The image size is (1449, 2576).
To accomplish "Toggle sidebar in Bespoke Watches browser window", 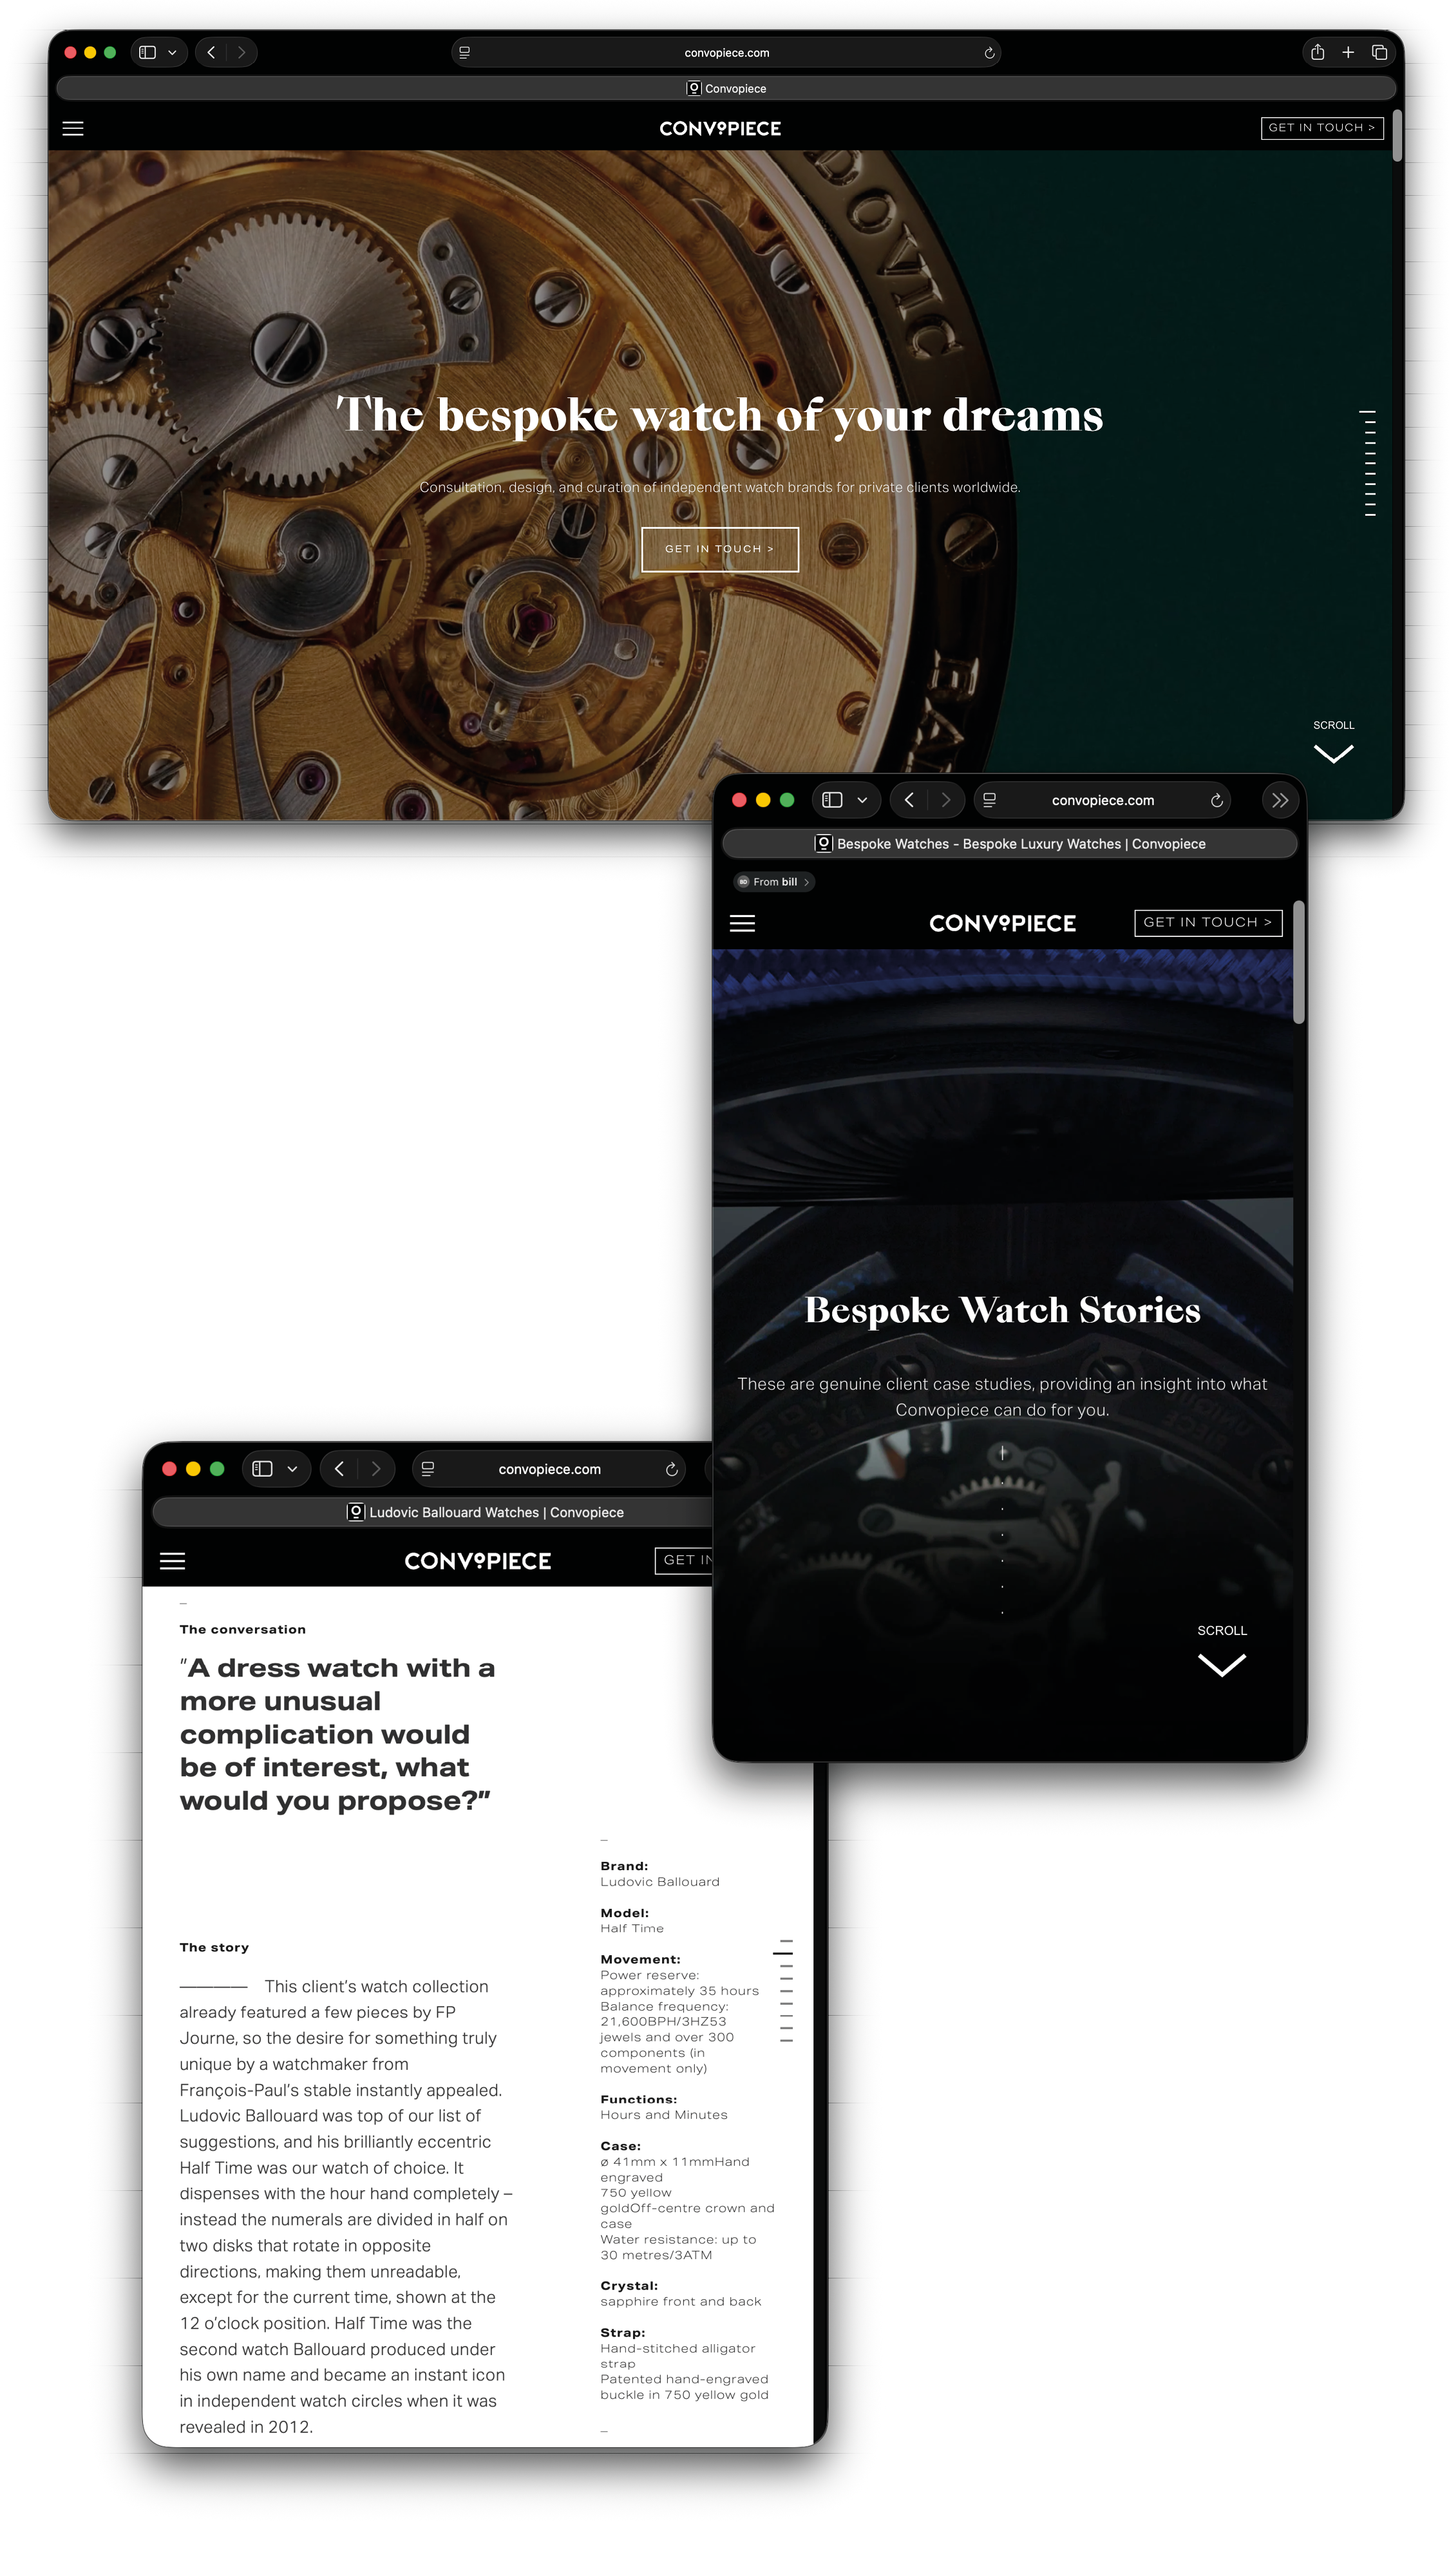I will [x=832, y=800].
